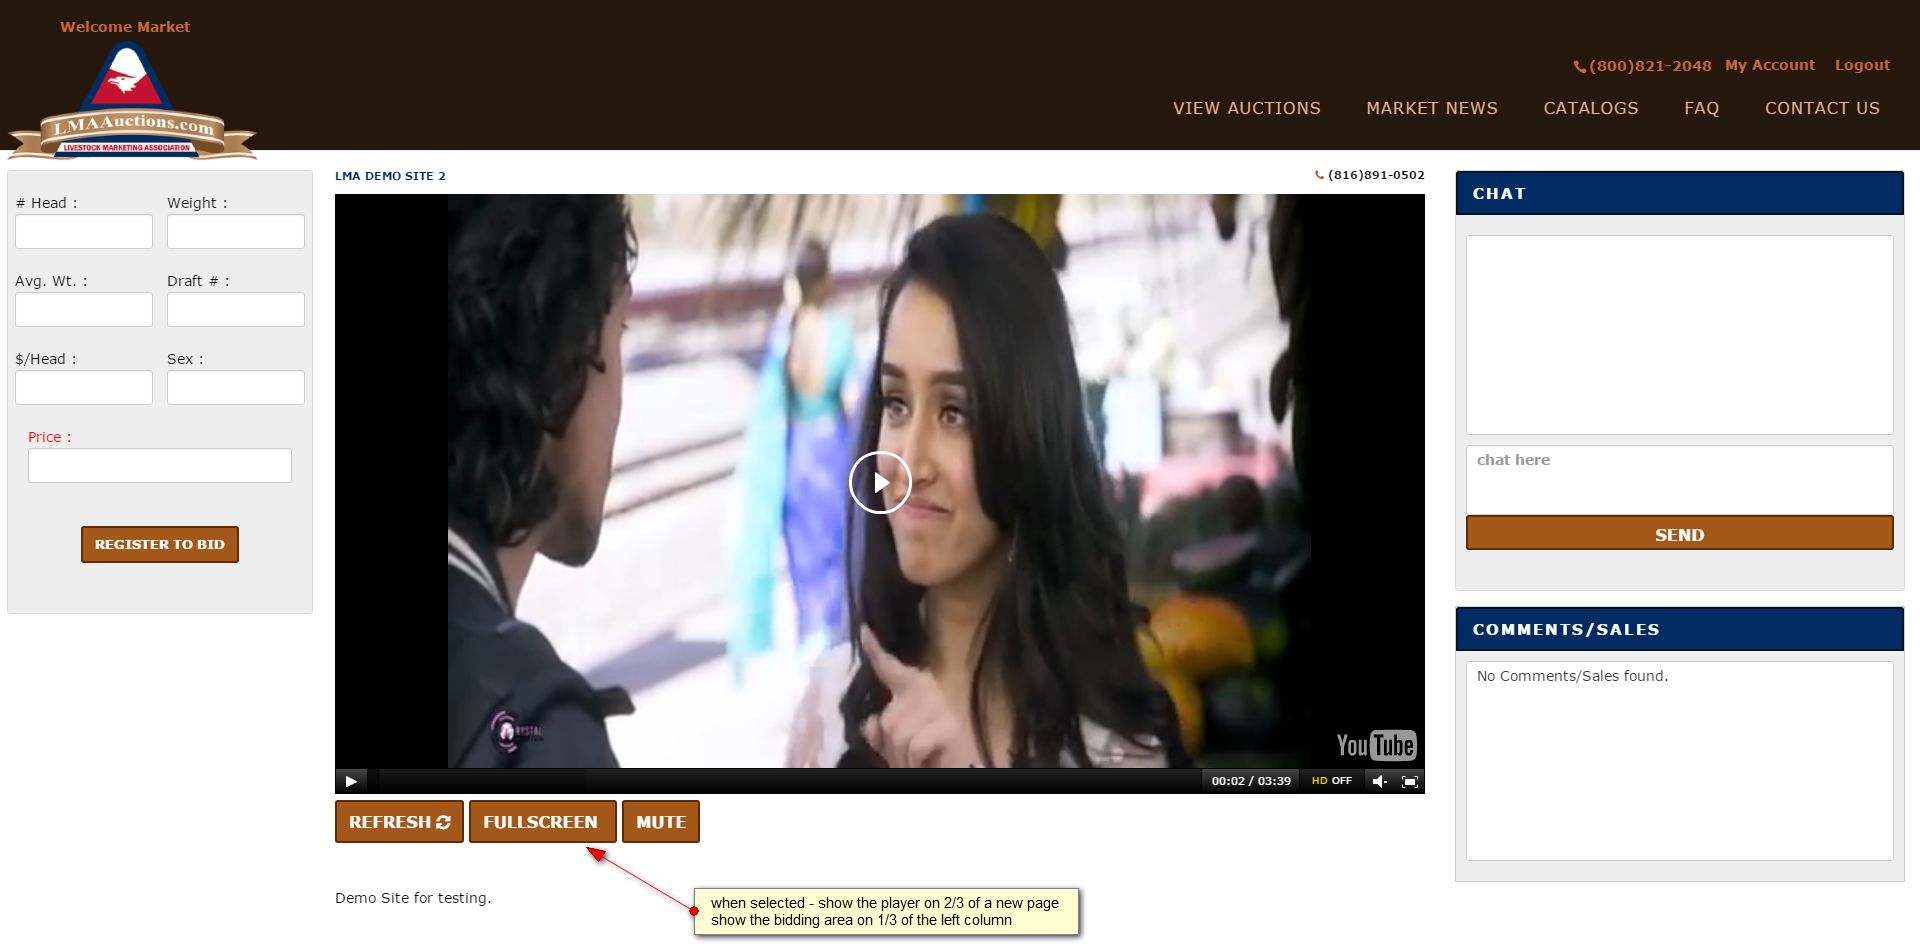Click the YouTube logo on the video
This screenshot has width=1920, height=950.
pyautogui.click(x=1376, y=745)
